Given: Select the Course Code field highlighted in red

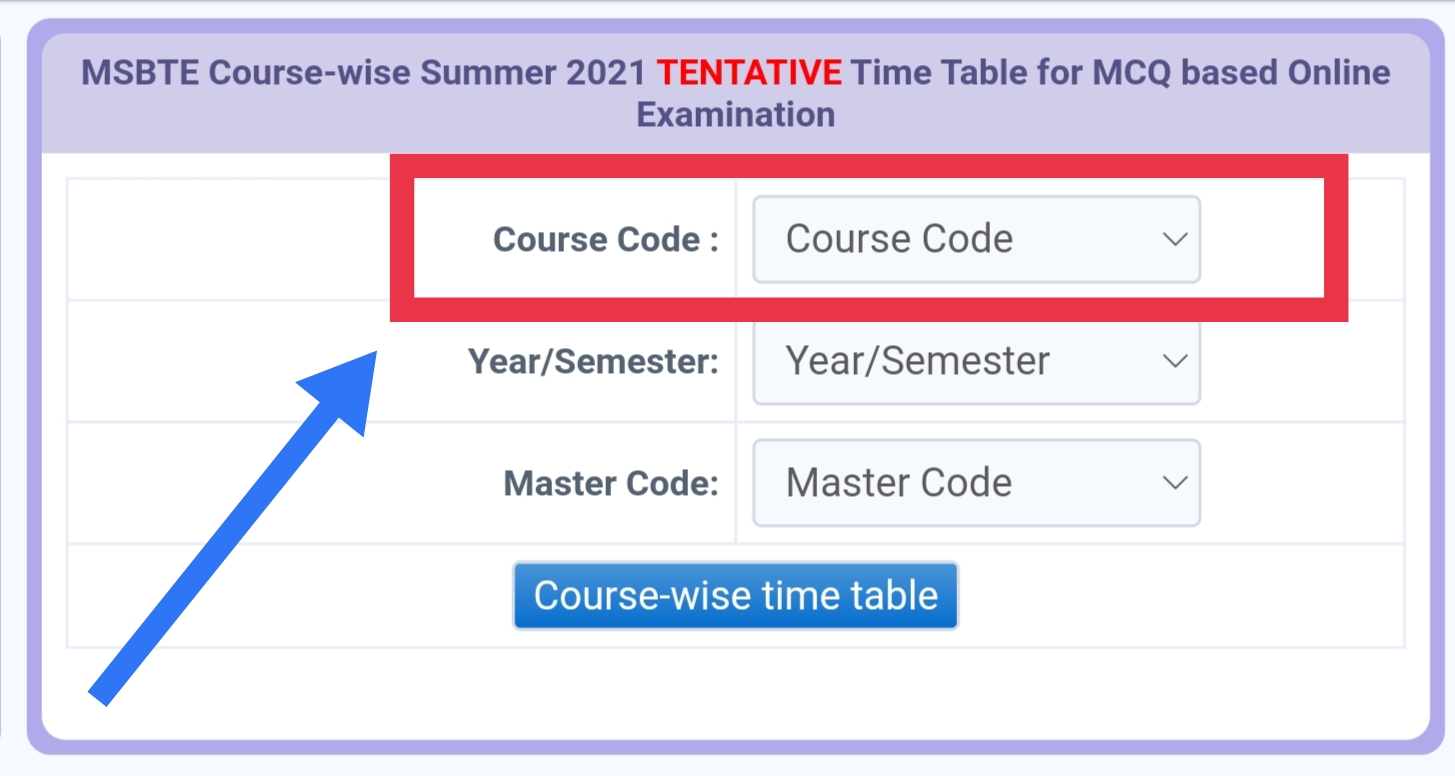Looking at the screenshot, I should pyautogui.click(x=975, y=239).
